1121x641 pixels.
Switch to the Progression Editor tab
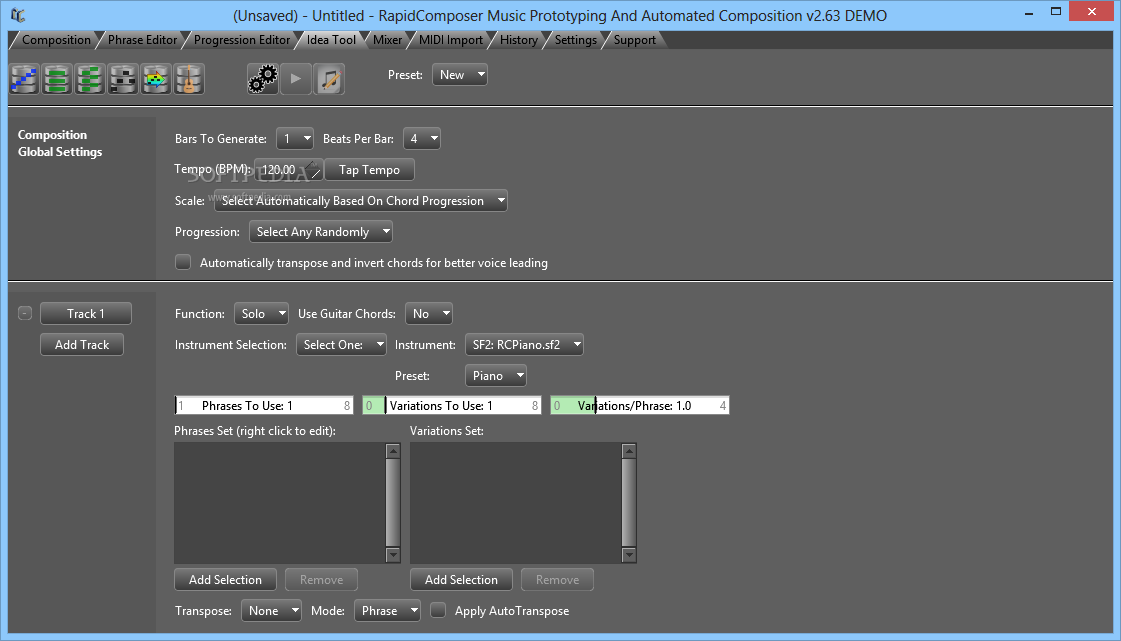pyautogui.click(x=242, y=40)
